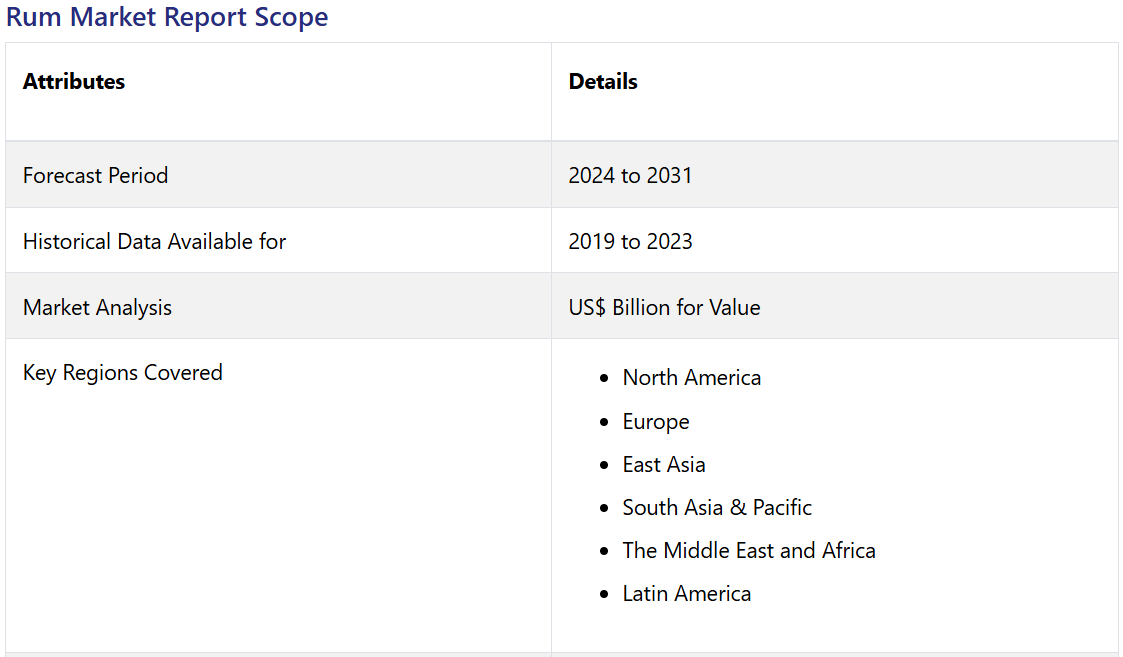Select the Details column header
The height and width of the screenshot is (657, 1123).
pyautogui.click(x=603, y=82)
